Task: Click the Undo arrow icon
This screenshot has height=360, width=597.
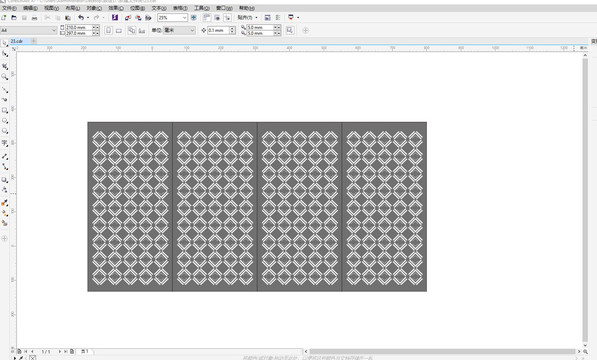Action: (x=81, y=18)
